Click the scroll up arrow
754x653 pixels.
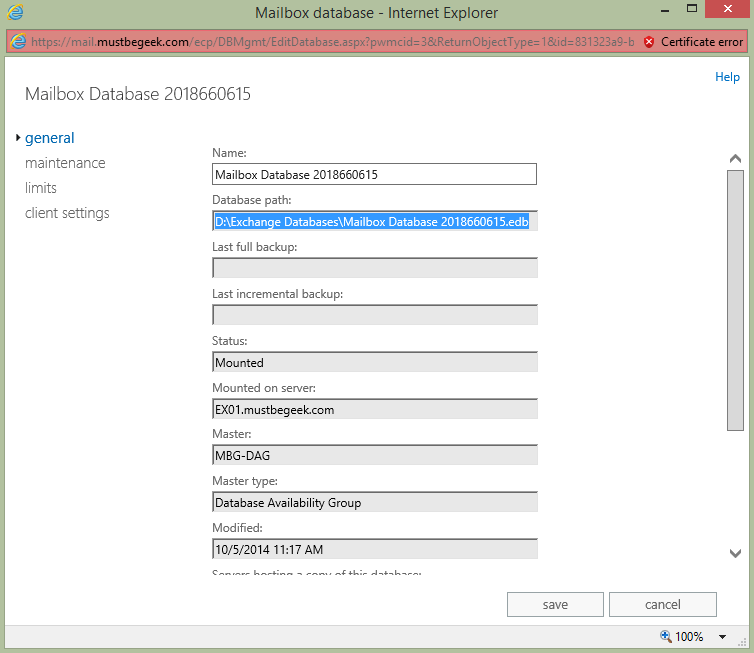click(x=735, y=159)
